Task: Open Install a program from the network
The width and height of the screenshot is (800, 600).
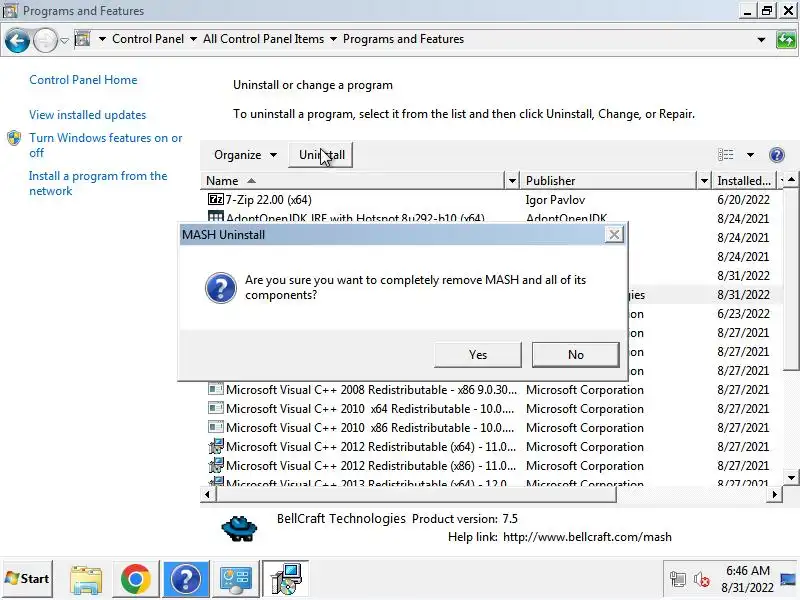Action: [98, 183]
